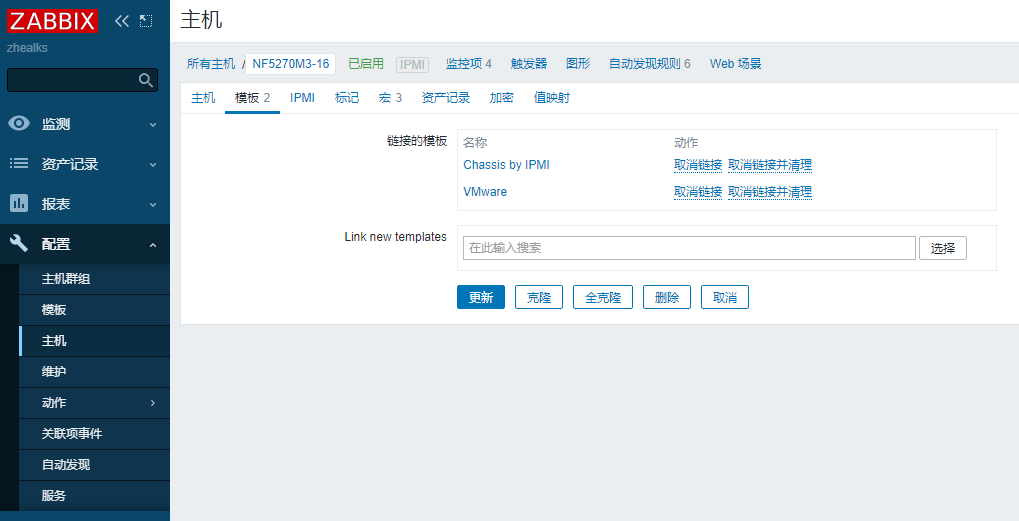The image size is (1019, 521).
Task: Focus the Link new templates search field
Action: [x=689, y=248]
